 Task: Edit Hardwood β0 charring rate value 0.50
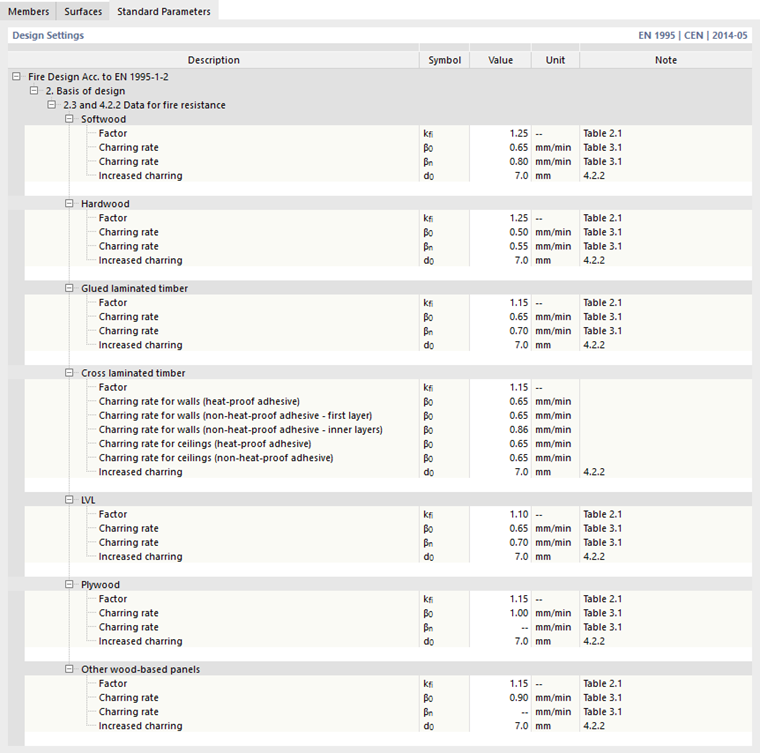(500, 232)
